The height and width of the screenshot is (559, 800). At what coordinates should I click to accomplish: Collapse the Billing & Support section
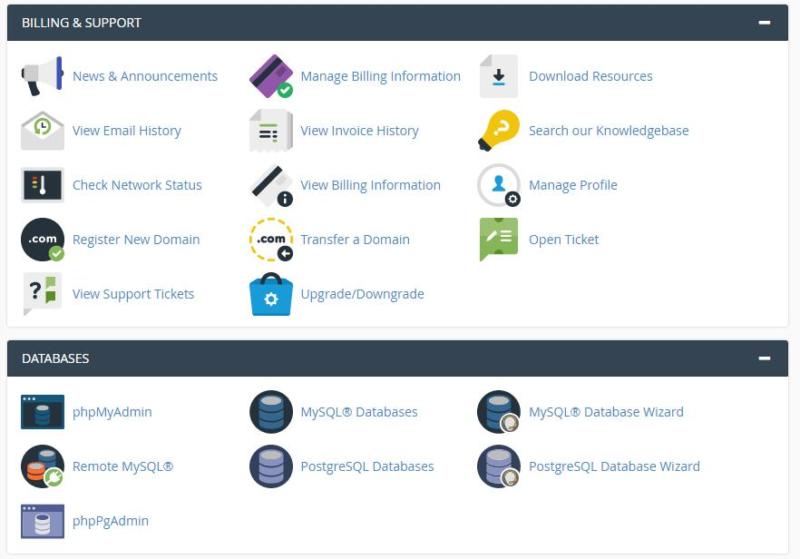[x=764, y=22]
